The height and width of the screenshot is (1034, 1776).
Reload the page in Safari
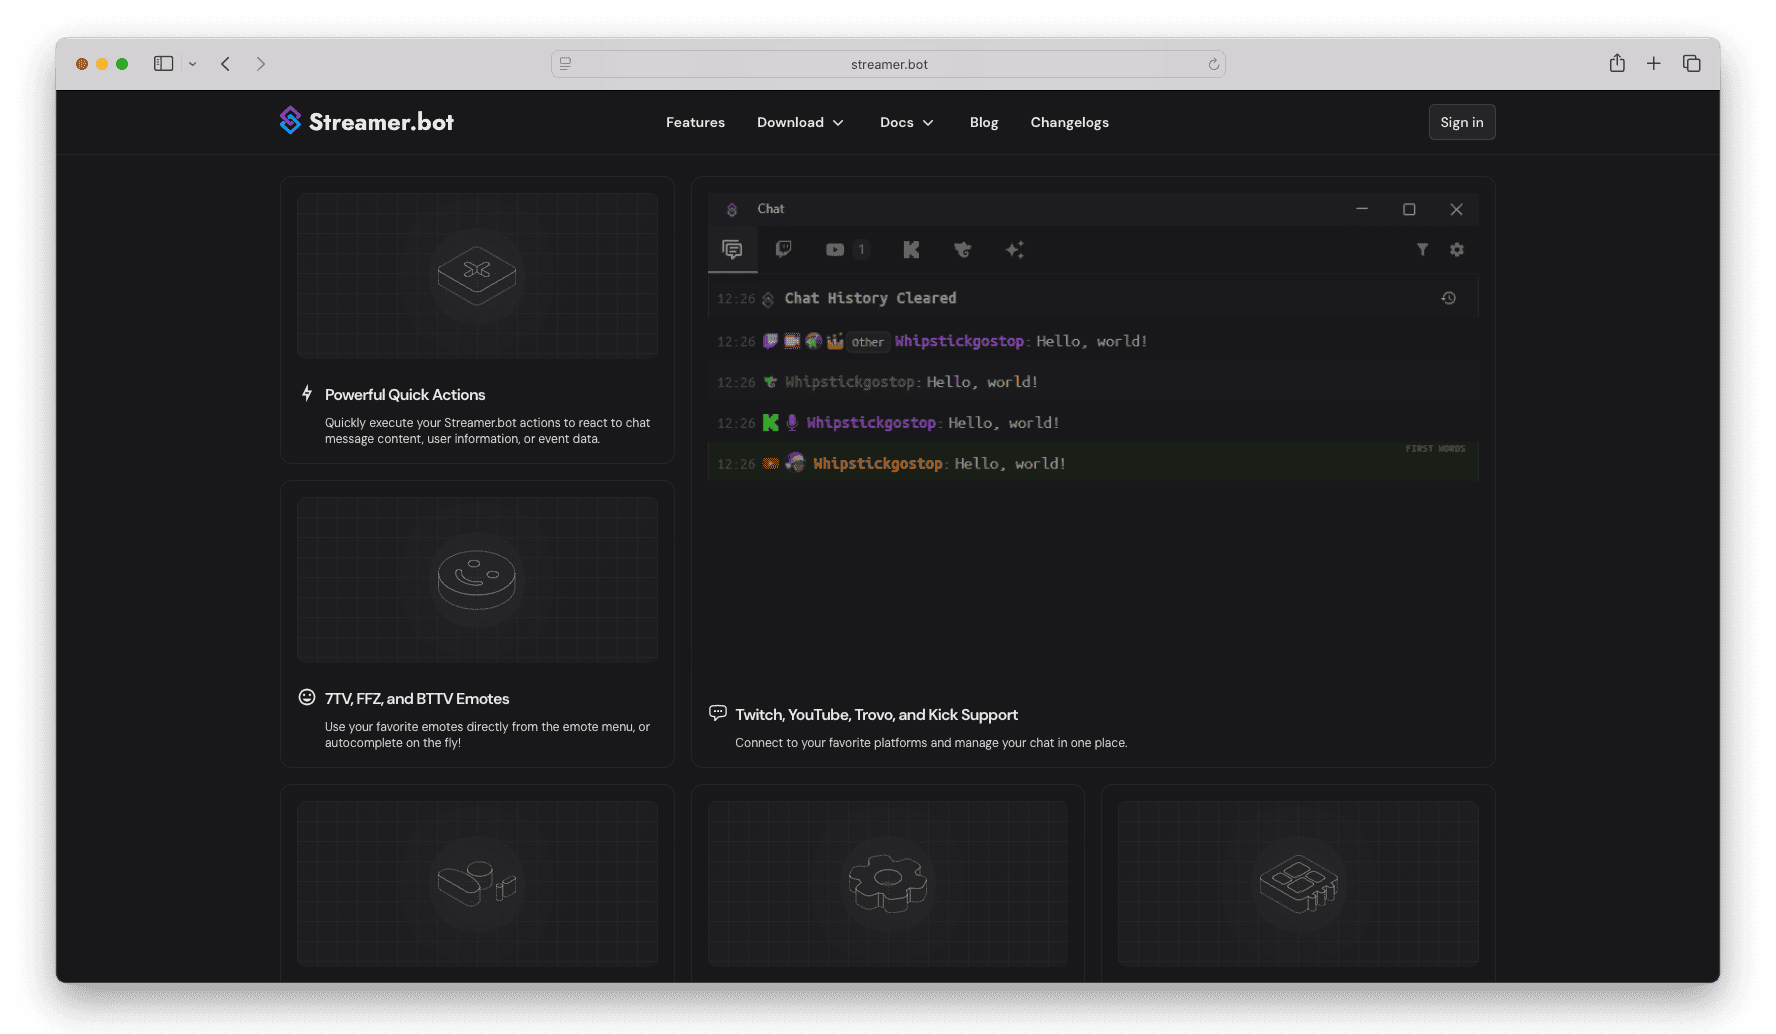[x=1213, y=64]
